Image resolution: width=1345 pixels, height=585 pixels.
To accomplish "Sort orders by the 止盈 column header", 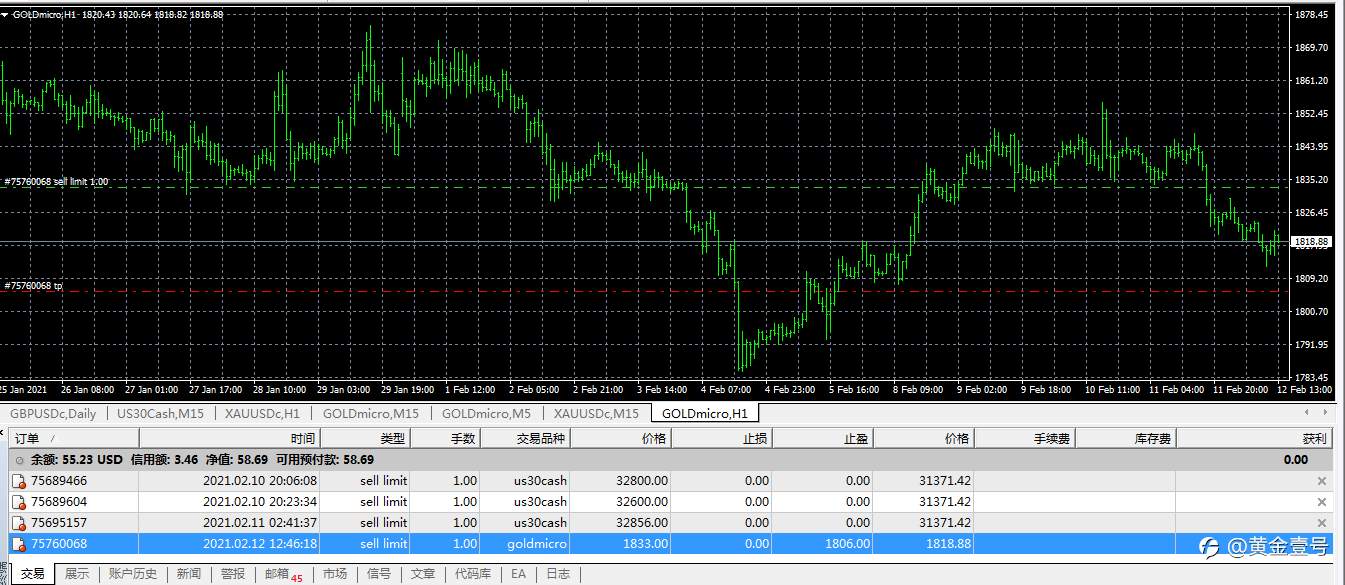I will point(823,438).
